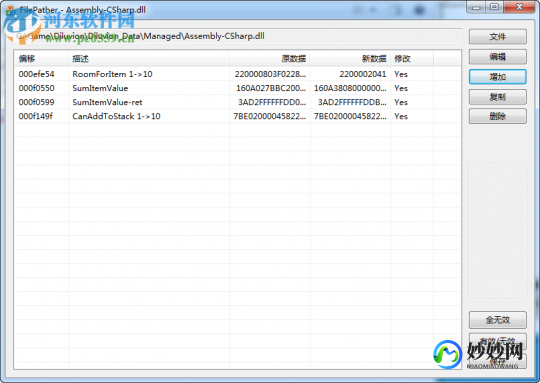Select the SumItemValue-ret patch entry
The height and width of the screenshot is (383, 540).
click(x=237, y=102)
